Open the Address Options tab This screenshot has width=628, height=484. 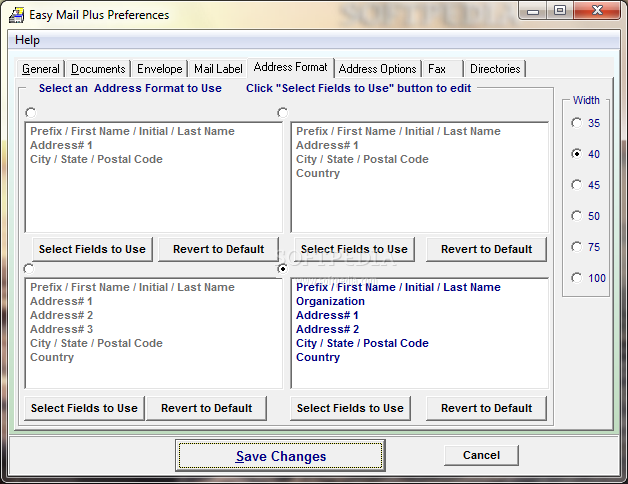(x=377, y=69)
